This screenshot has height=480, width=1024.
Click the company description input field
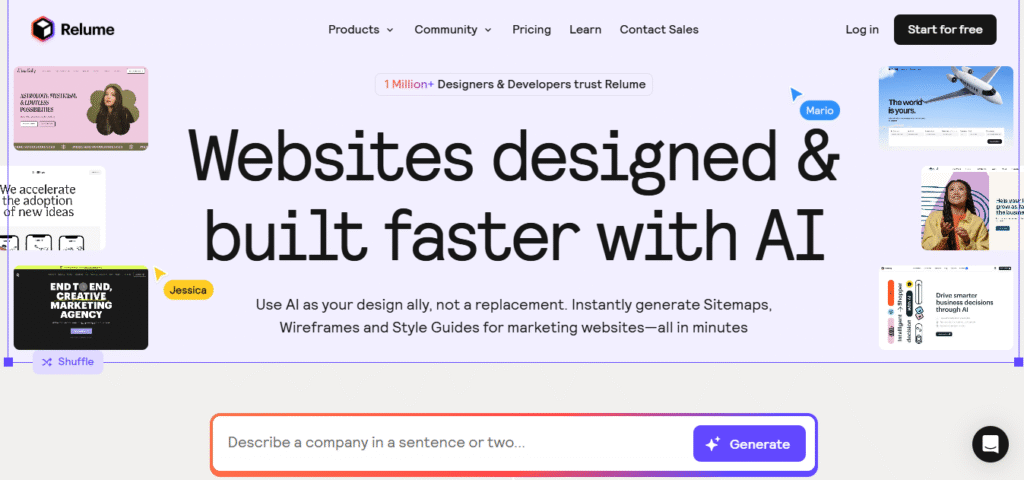[450, 443]
